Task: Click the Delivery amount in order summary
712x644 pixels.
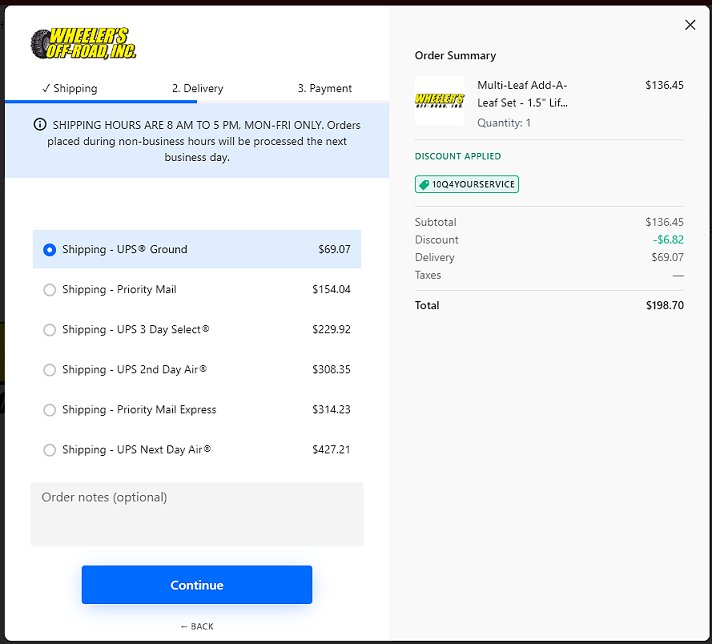Action: [x=668, y=257]
